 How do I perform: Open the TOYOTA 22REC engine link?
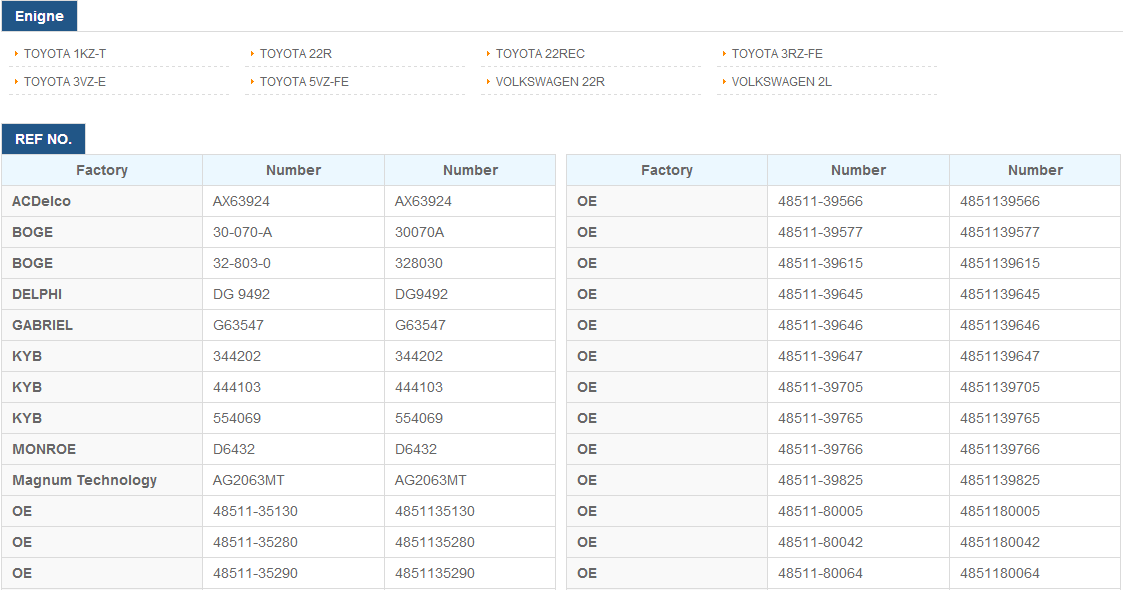540,54
